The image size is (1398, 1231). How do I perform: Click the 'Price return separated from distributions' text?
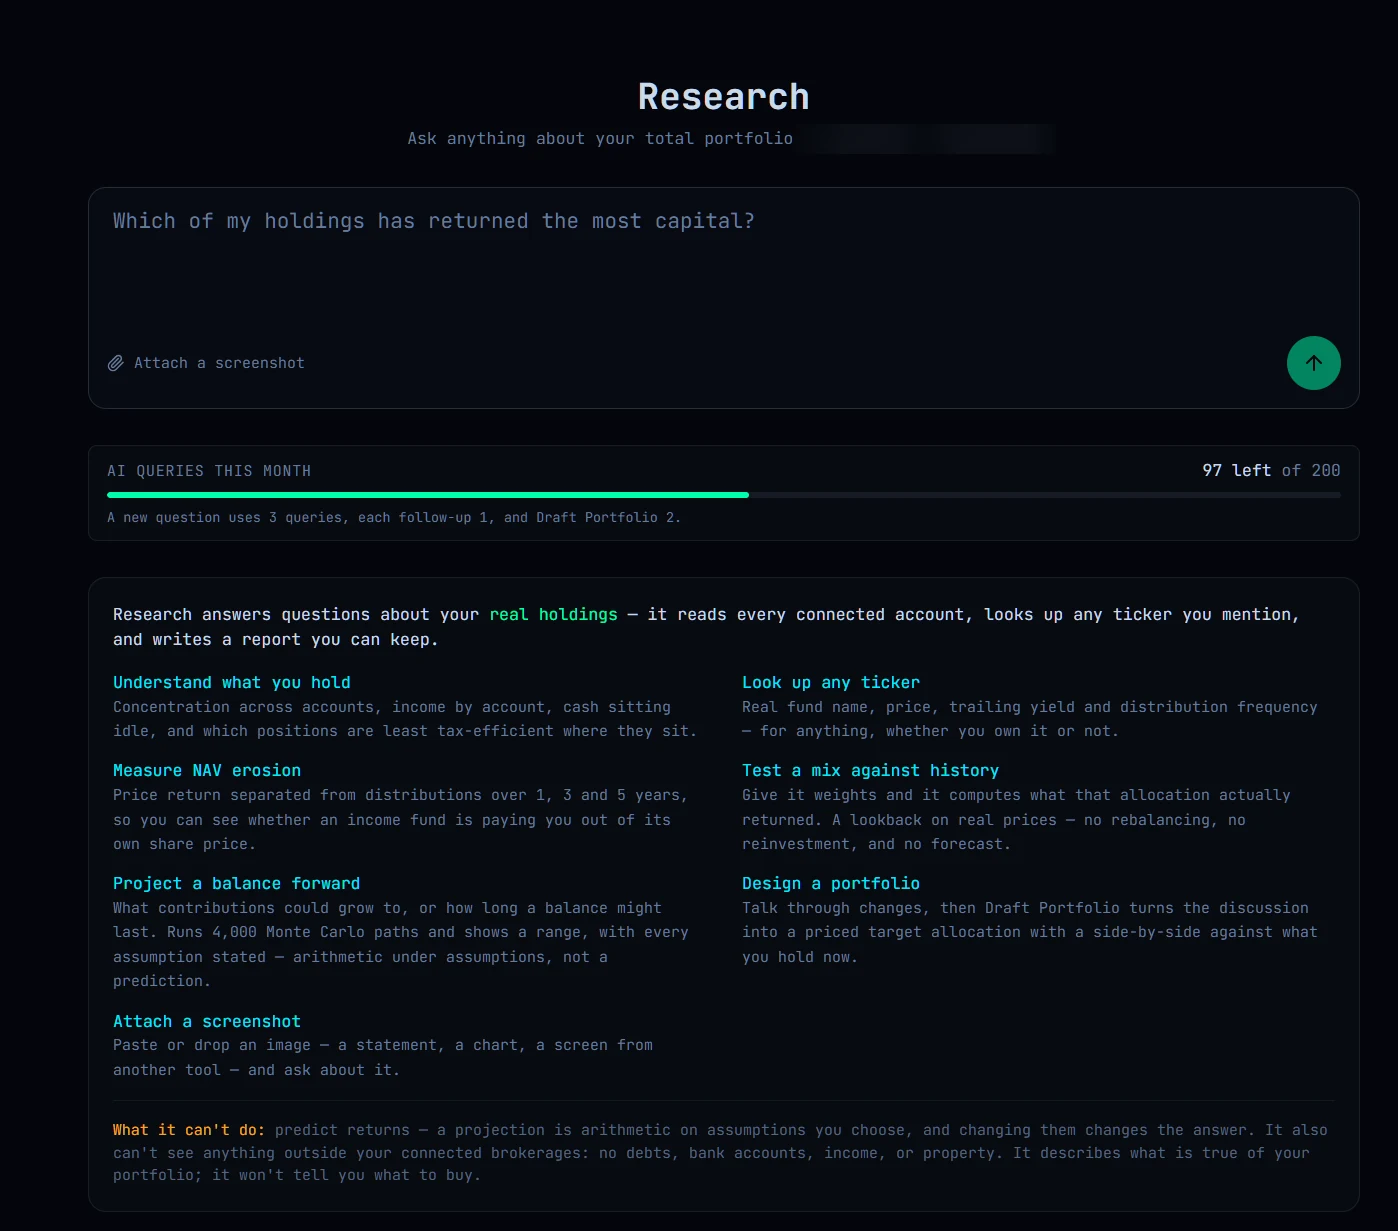coord(400,819)
